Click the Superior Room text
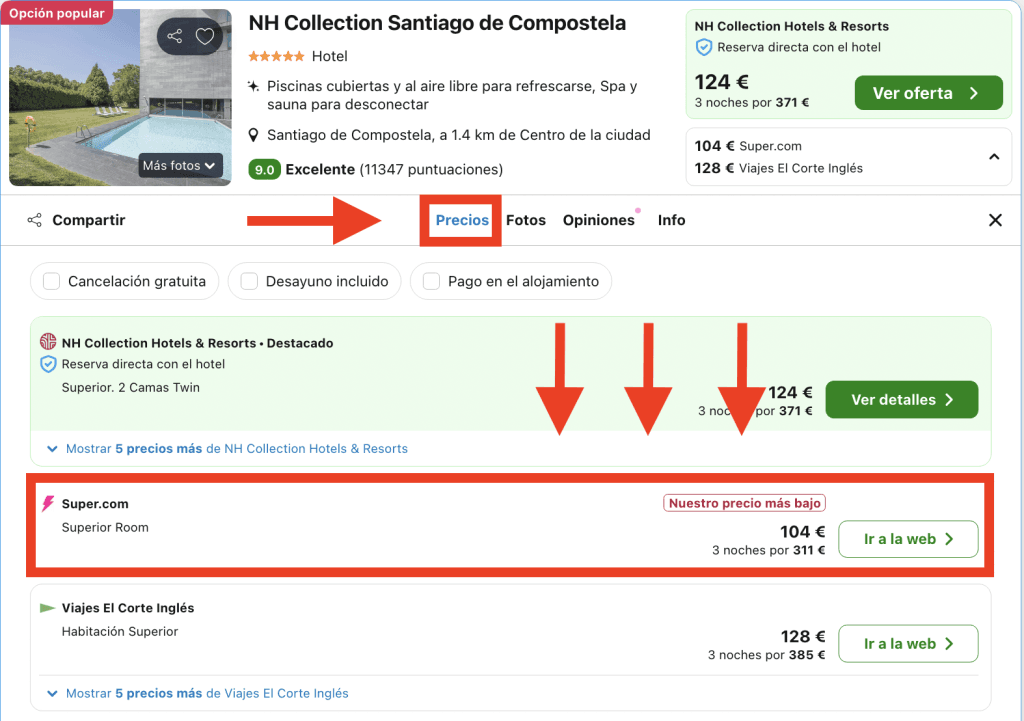This screenshot has width=1024, height=721. coord(105,527)
